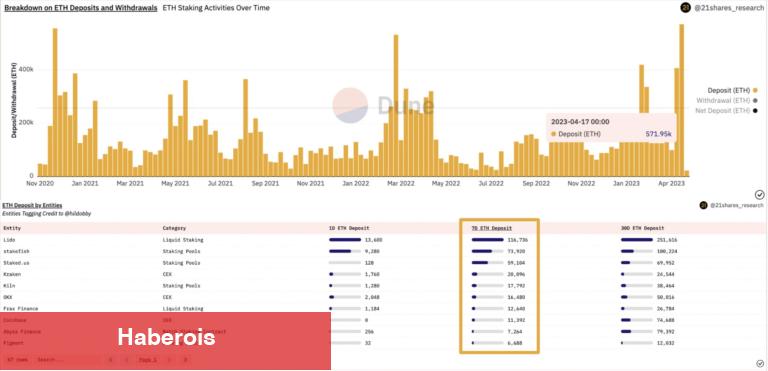Click Lido's 7D deposit value 116,736
The height and width of the screenshot is (371, 768).
(x=518, y=240)
